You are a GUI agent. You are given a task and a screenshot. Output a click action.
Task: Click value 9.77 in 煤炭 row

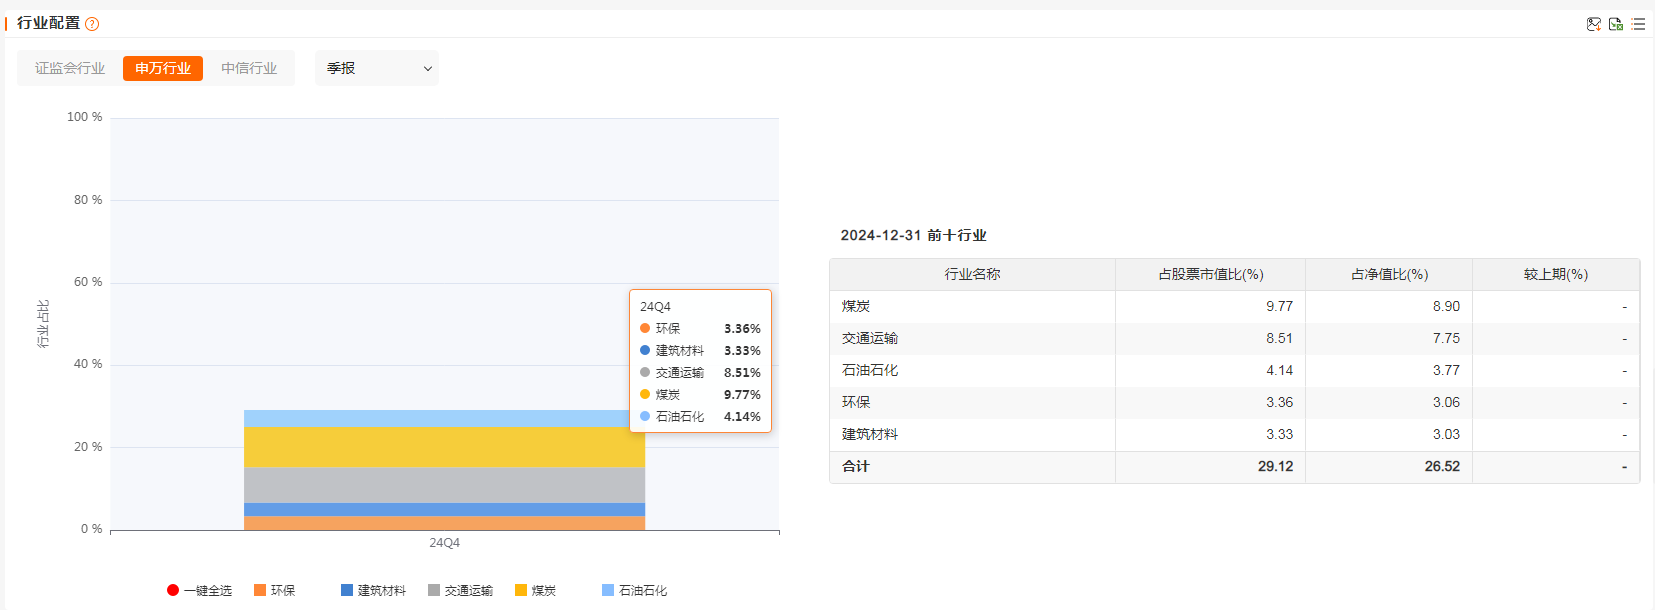(1279, 306)
